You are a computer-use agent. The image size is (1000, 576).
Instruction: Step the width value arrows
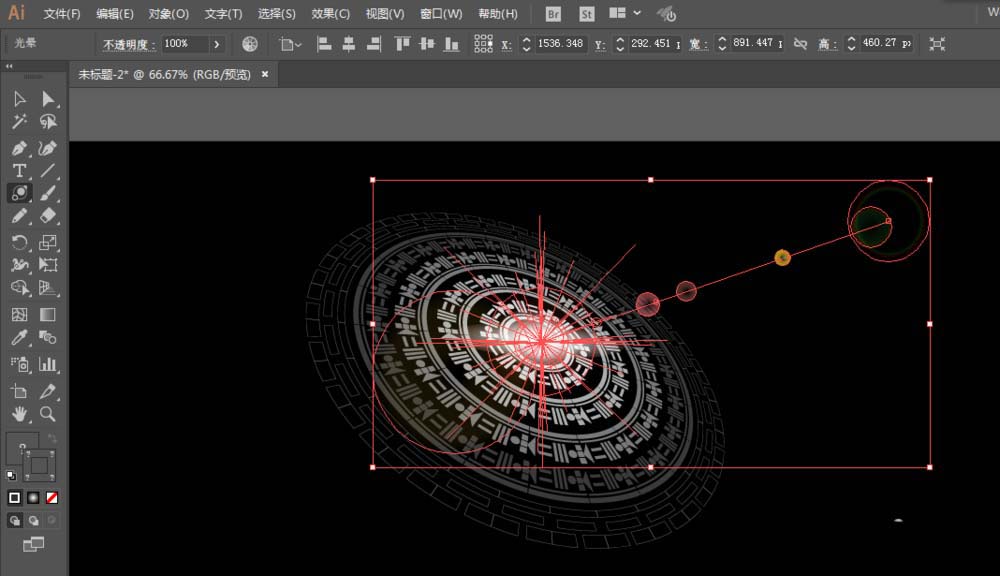click(x=722, y=43)
